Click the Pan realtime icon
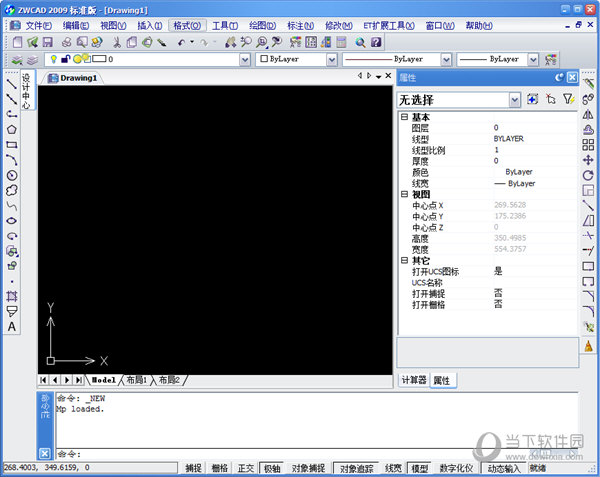Image resolution: width=600 pixels, height=477 pixels. pyautogui.click(x=230, y=42)
